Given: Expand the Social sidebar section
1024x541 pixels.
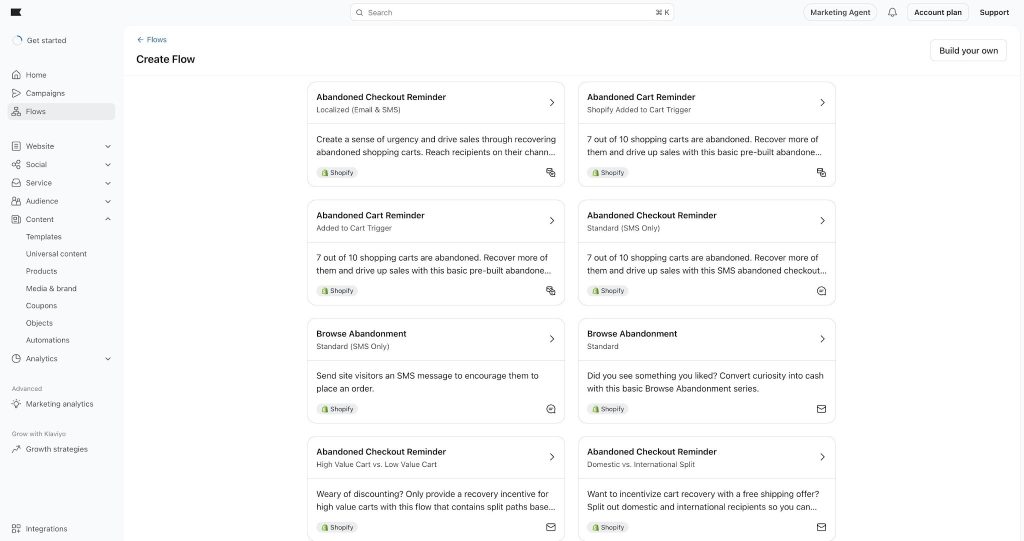Looking at the screenshot, I should [x=108, y=165].
